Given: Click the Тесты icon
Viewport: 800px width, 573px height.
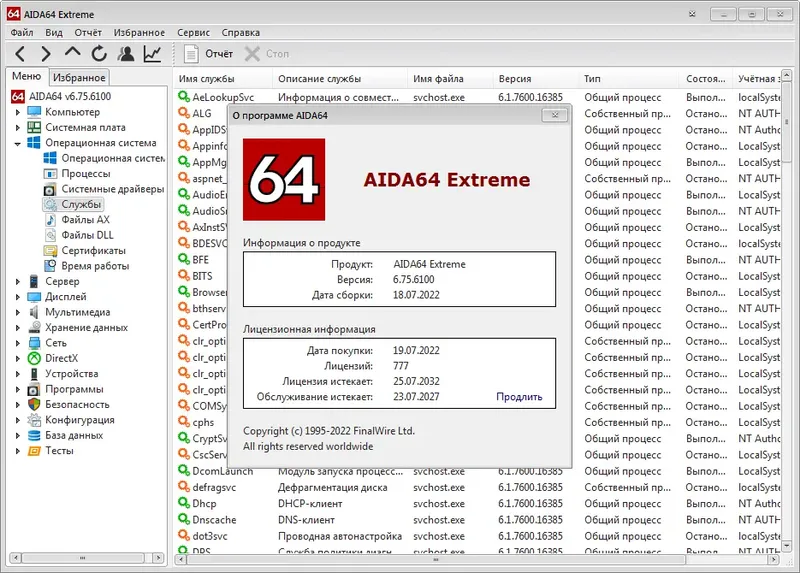Looking at the screenshot, I should pyautogui.click(x=34, y=451).
